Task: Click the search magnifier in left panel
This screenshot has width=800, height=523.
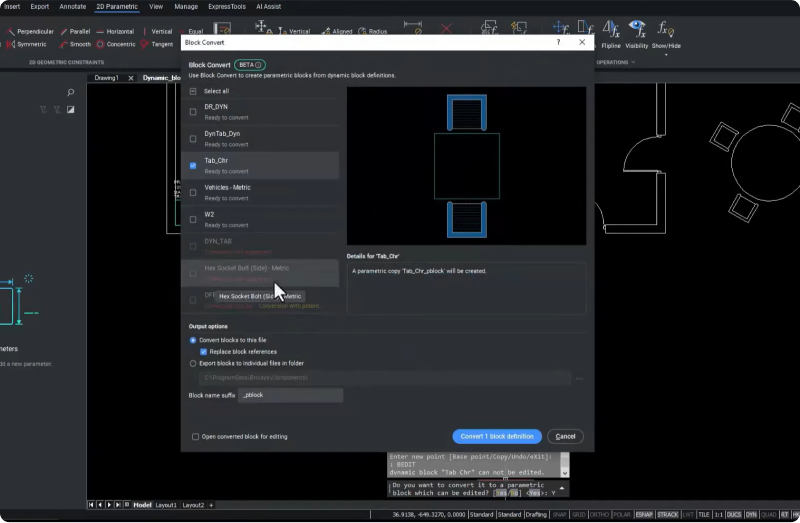Action: [70, 93]
